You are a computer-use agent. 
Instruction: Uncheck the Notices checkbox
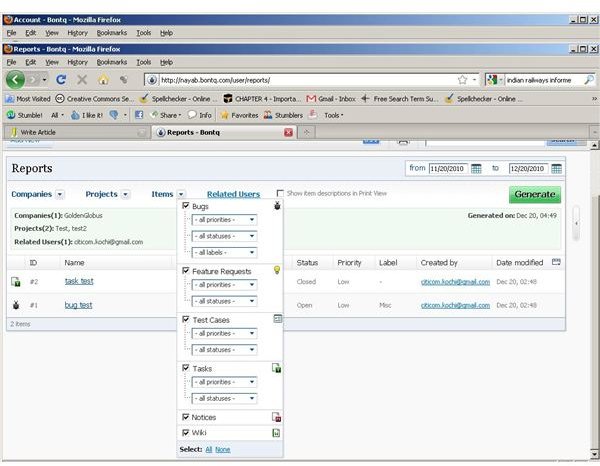coord(186,417)
